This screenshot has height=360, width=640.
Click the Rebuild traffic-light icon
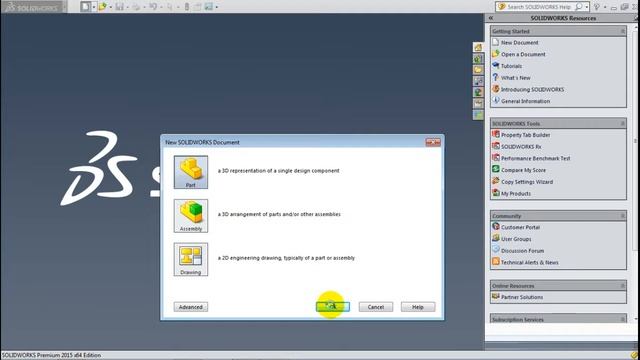coord(187,7)
